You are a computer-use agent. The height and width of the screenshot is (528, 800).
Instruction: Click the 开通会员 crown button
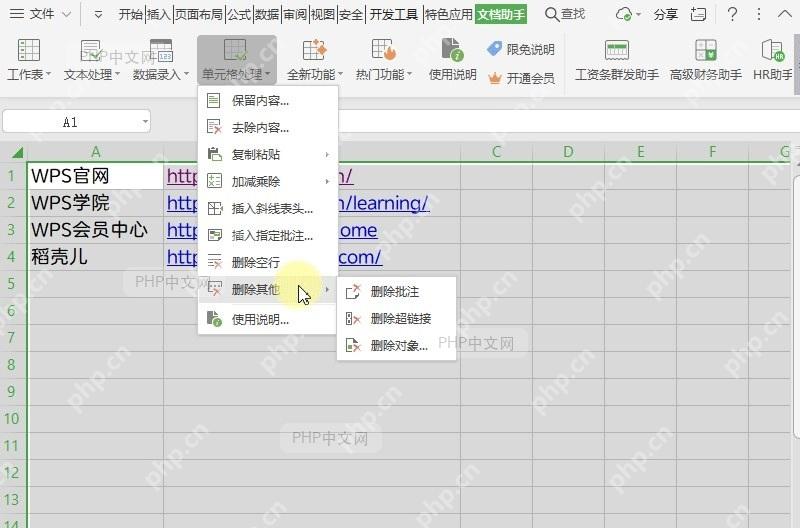click(521, 78)
